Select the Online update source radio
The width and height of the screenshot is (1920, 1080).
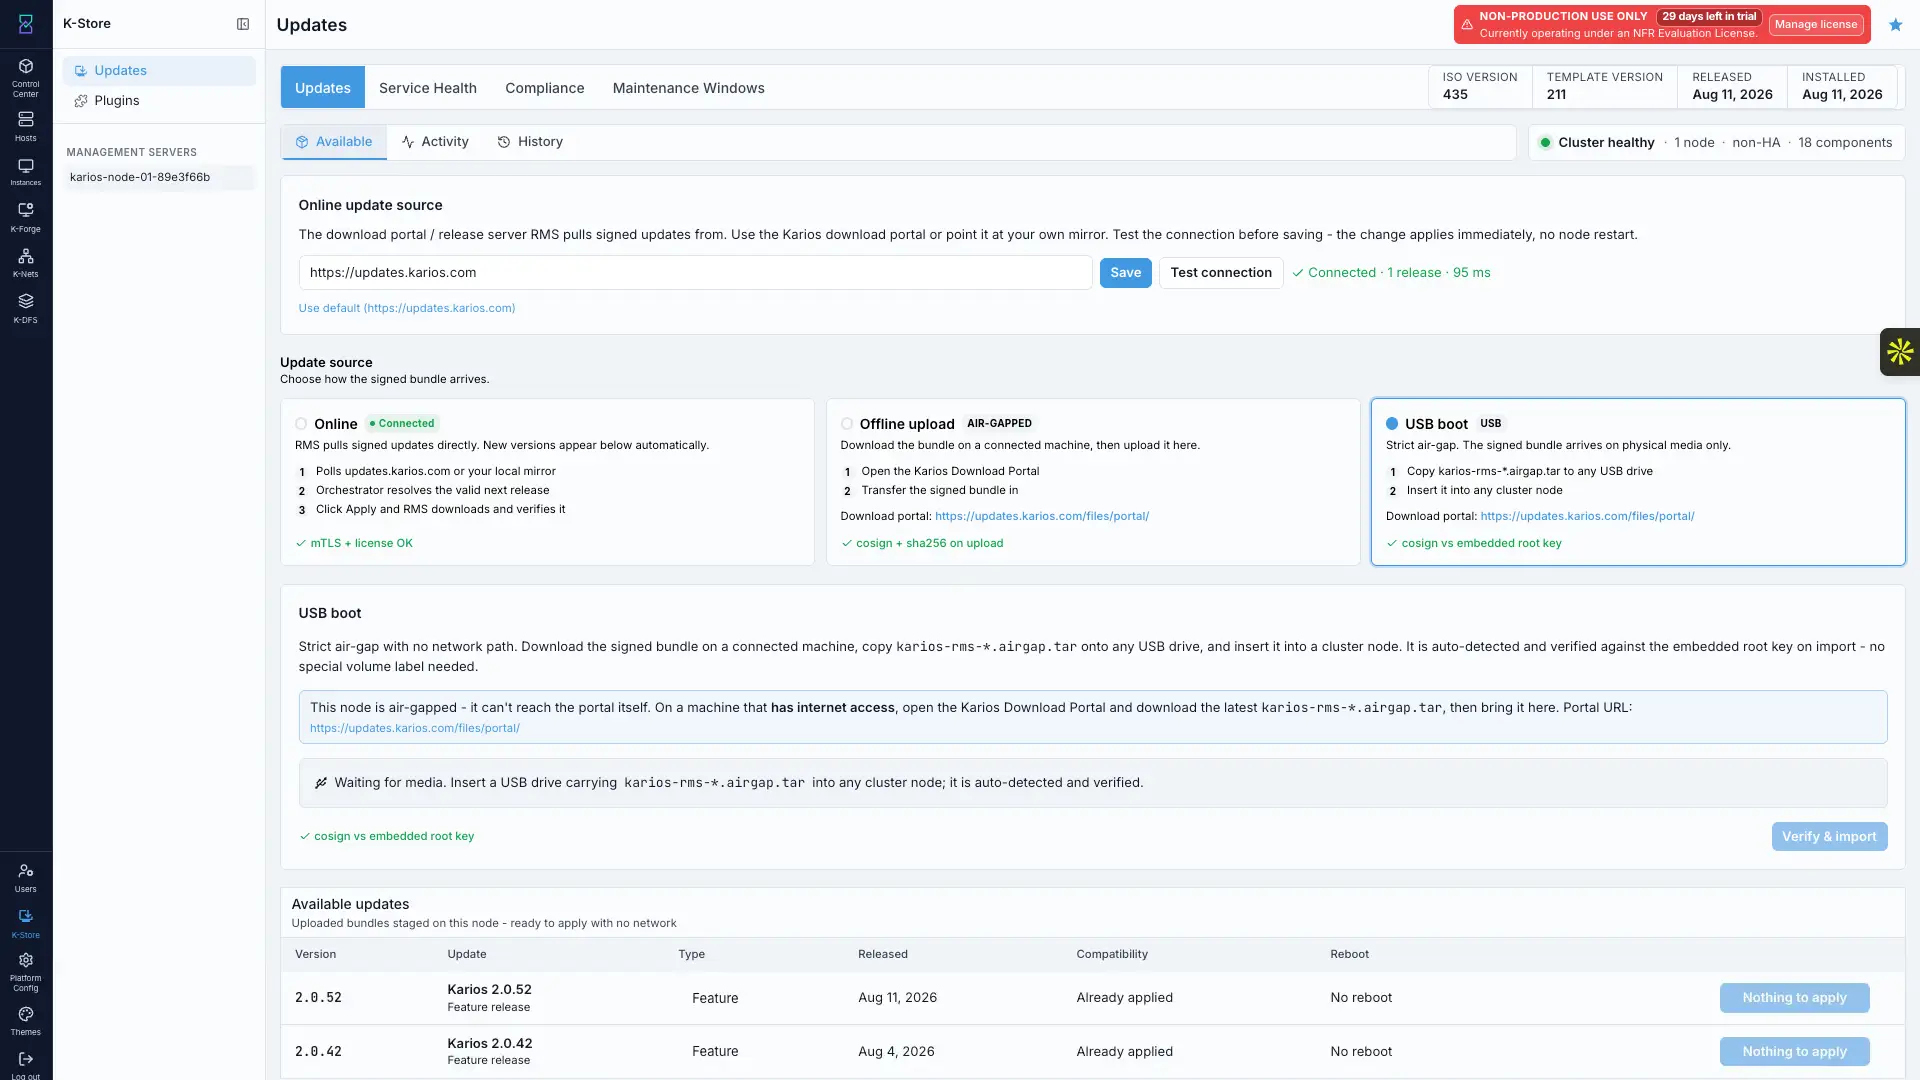[301, 424]
